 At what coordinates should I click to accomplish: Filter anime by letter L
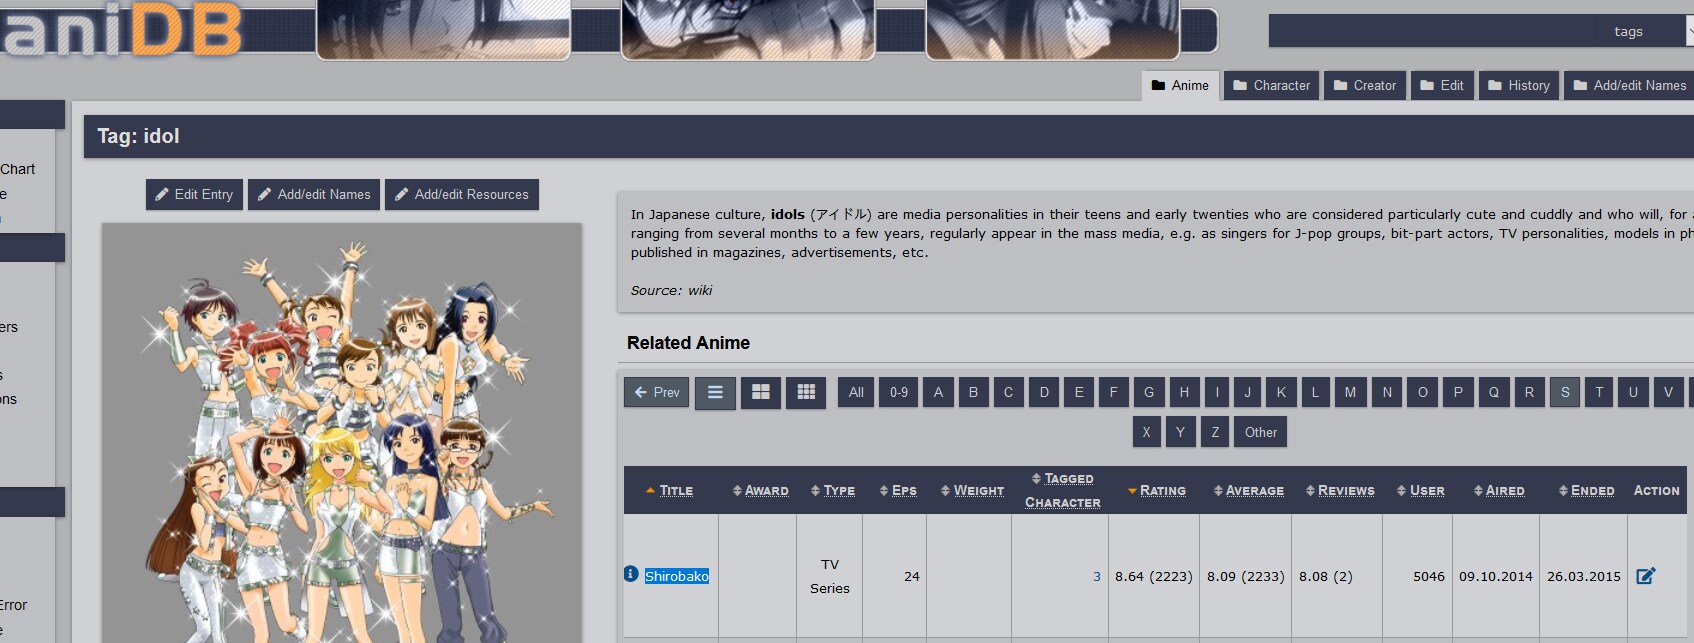[x=1315, y=392]
